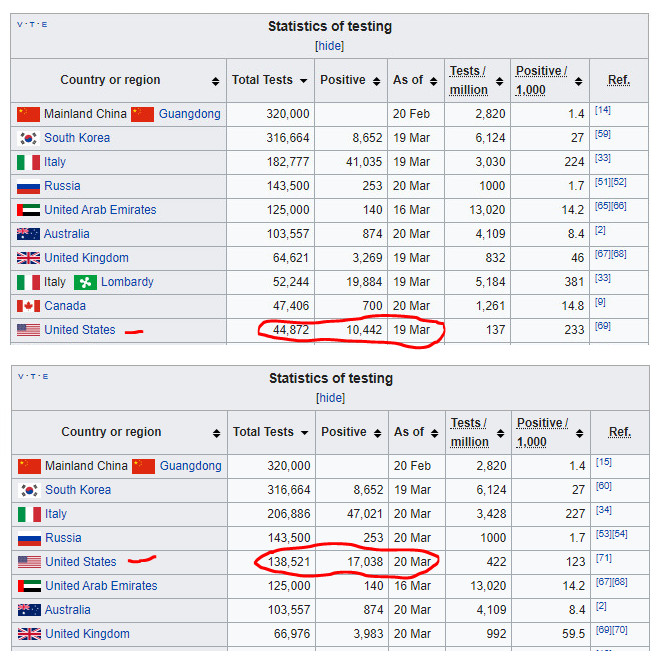The width and height of the screenshot is (659, 668).
Task: Click United Kingdom flag in bottom table
Action: tap(29, 634)
